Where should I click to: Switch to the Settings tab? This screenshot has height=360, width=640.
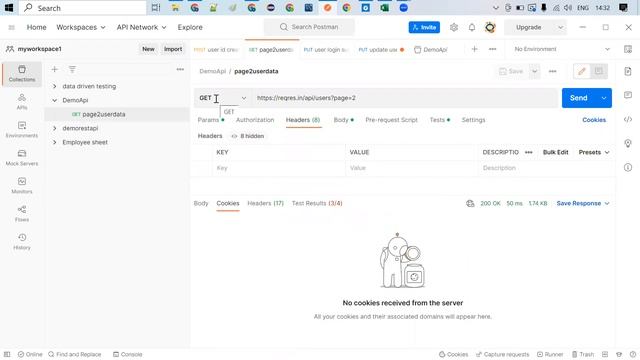473,120
